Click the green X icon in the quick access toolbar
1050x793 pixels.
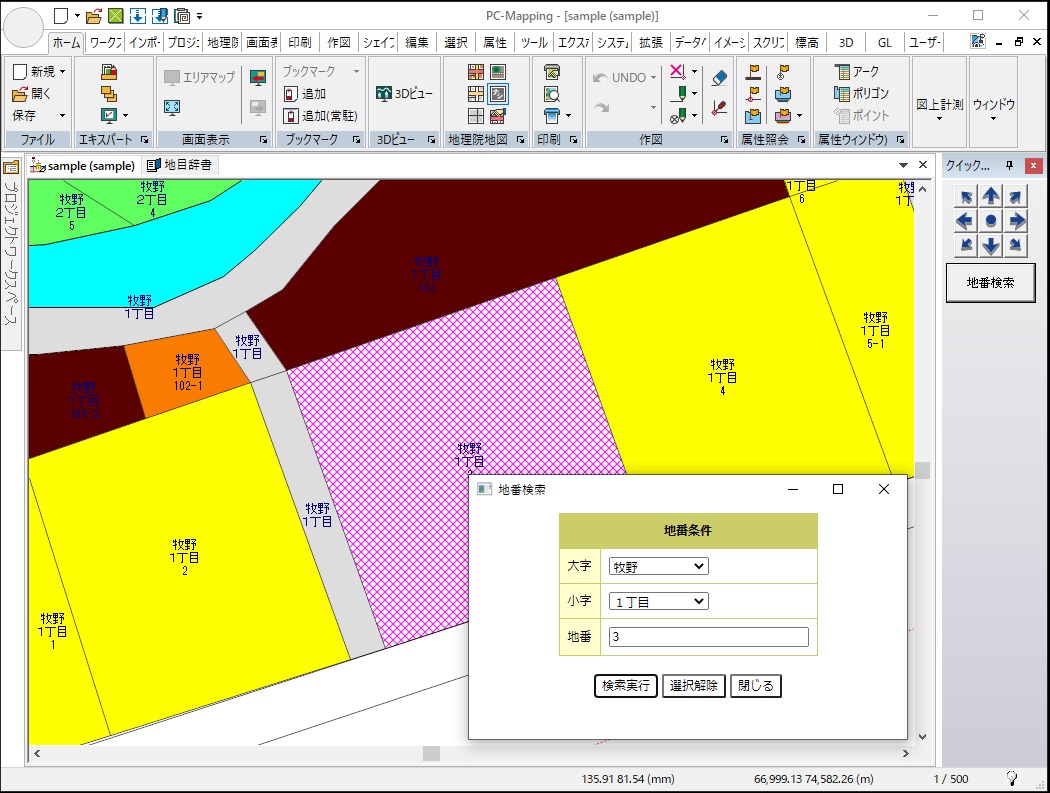click(x=116, y=16)
